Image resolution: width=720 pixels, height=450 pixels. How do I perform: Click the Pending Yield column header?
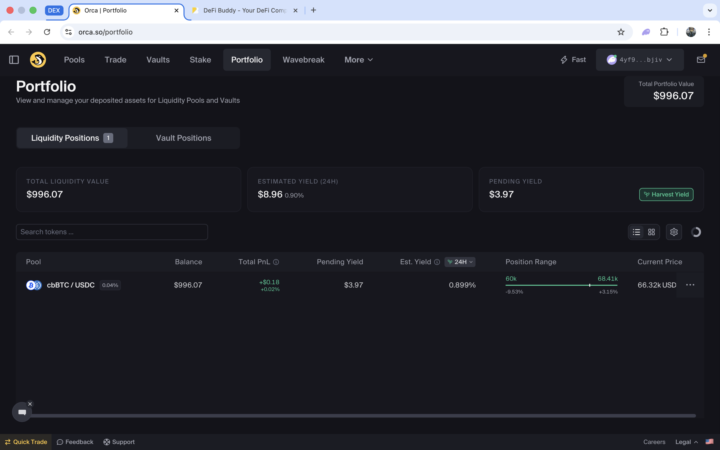click(x=340, y=262)
